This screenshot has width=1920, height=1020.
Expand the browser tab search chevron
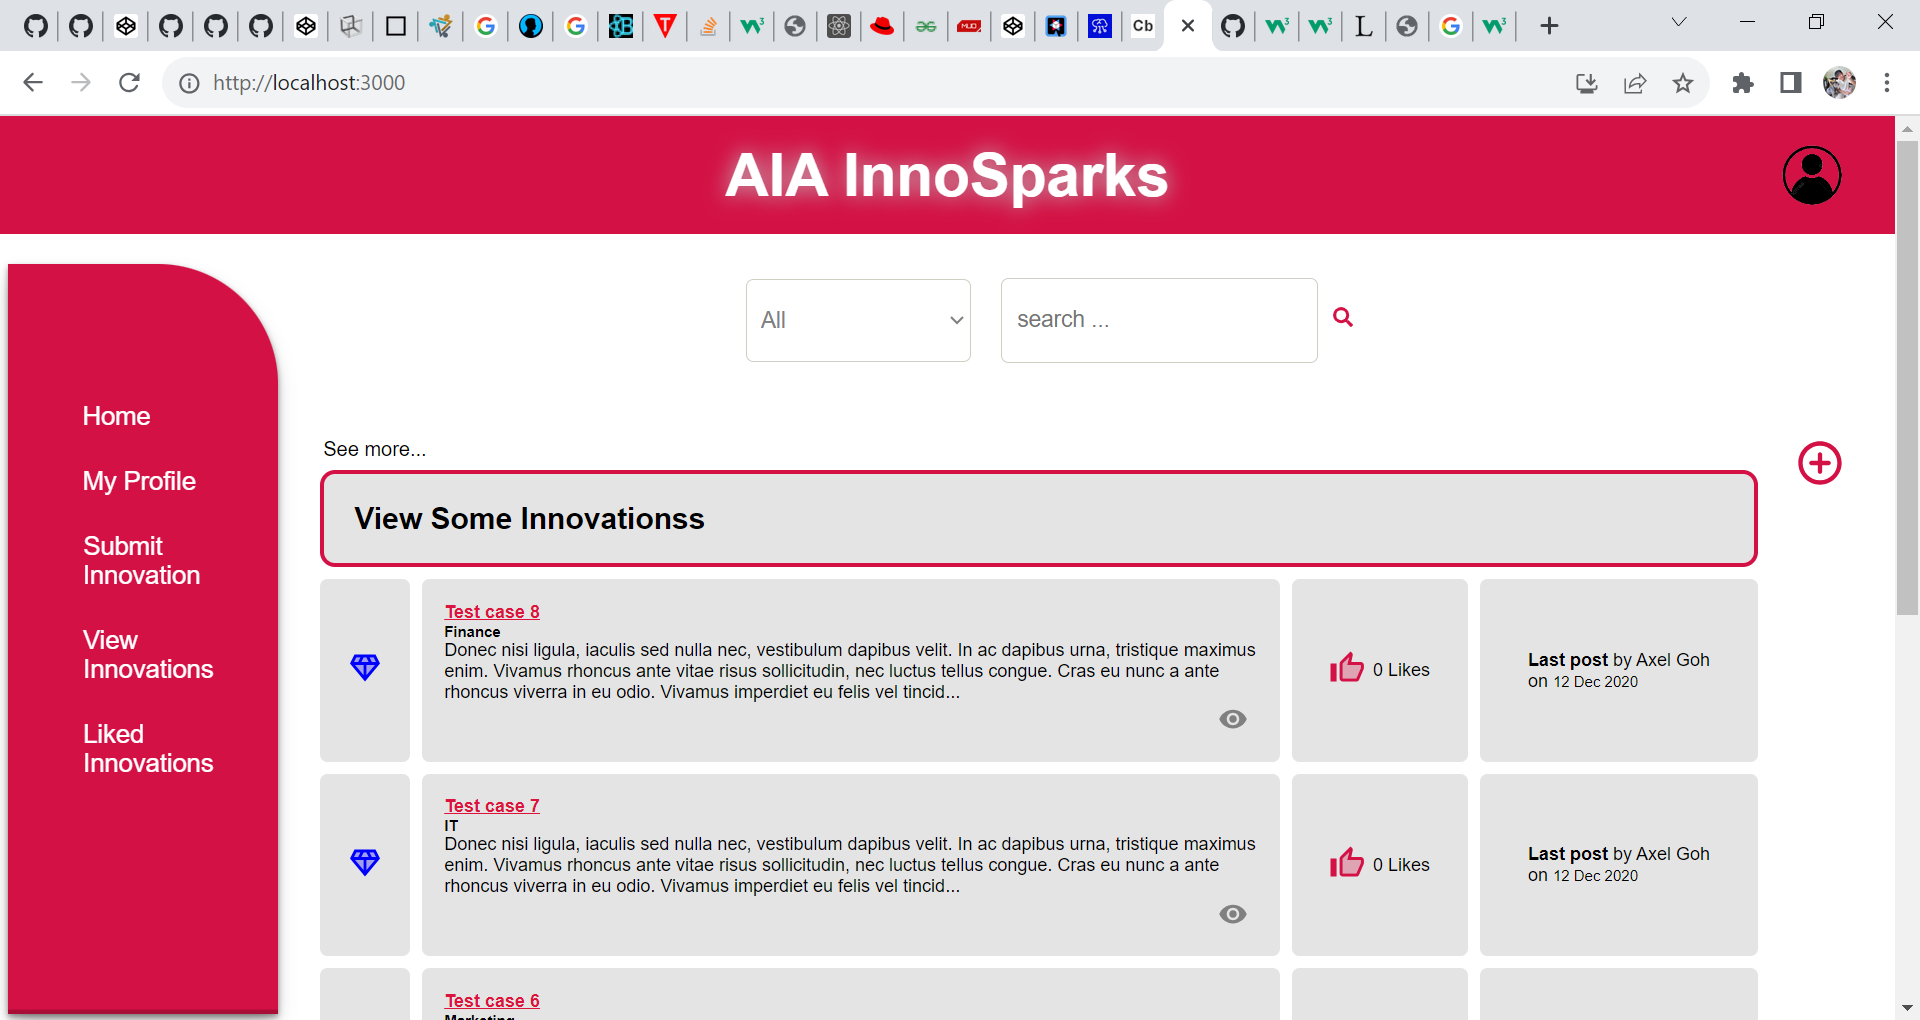(x=1679, y=23)
